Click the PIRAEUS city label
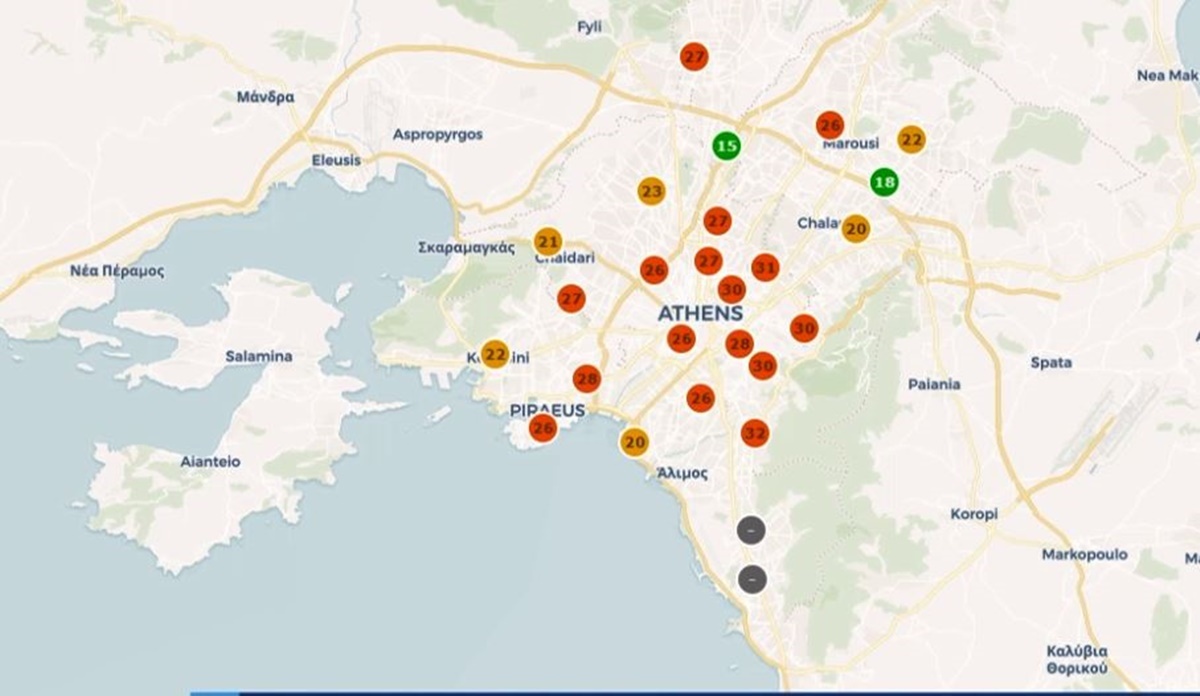 tap(548, 409)
